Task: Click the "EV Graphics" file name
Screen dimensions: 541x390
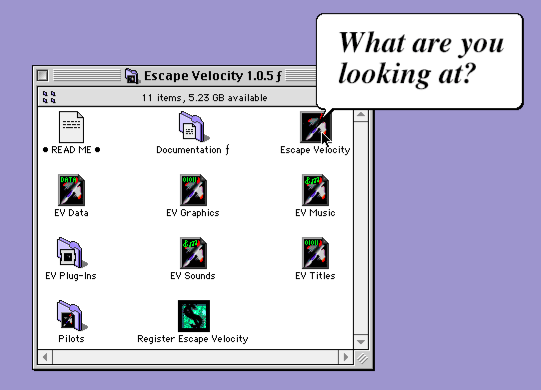Action: [x=193, y=213]
